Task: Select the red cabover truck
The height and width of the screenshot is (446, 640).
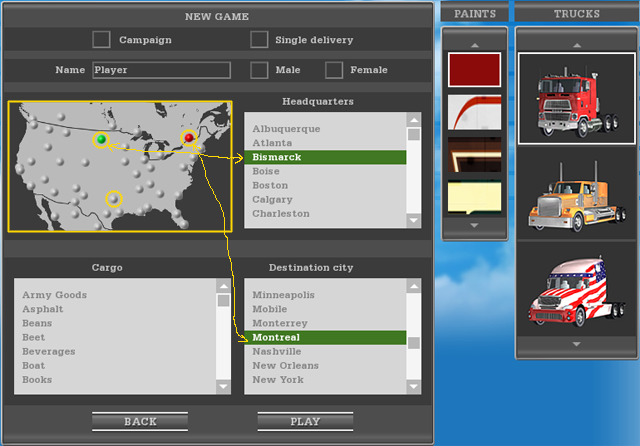Action: click(x=576, y=97)
